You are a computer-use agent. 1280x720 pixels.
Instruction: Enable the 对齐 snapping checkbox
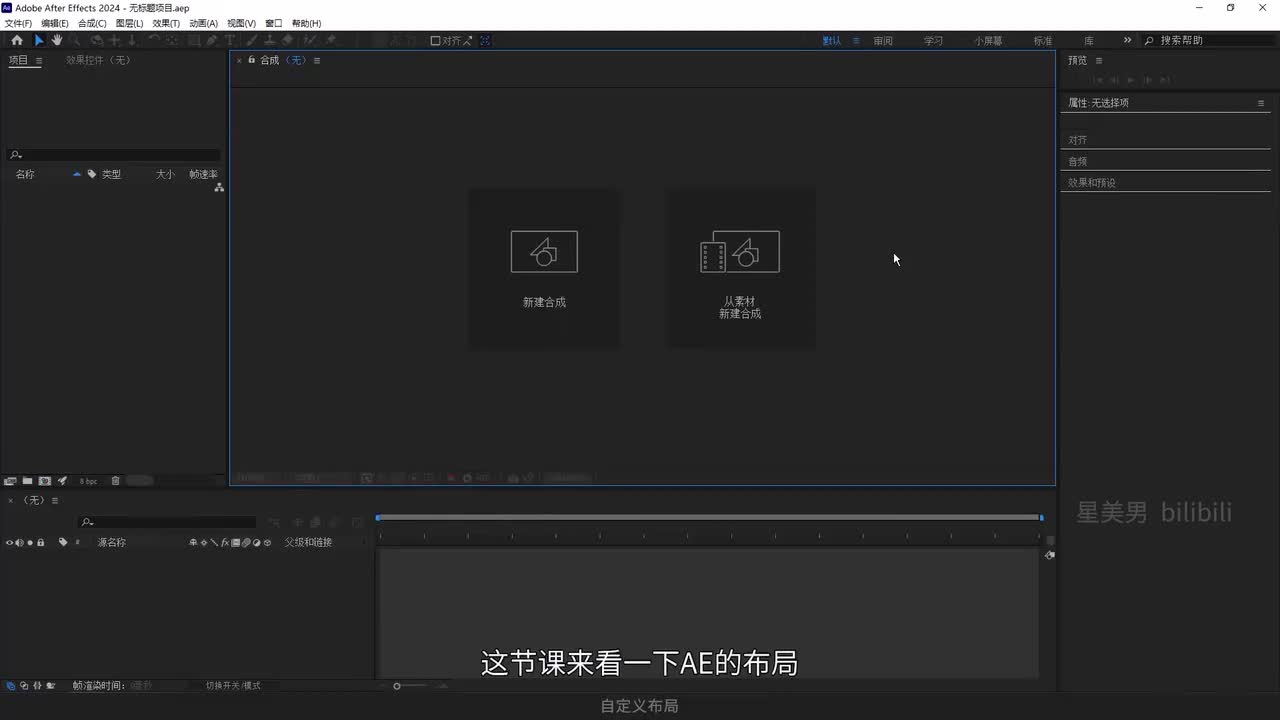click(435, 41)
